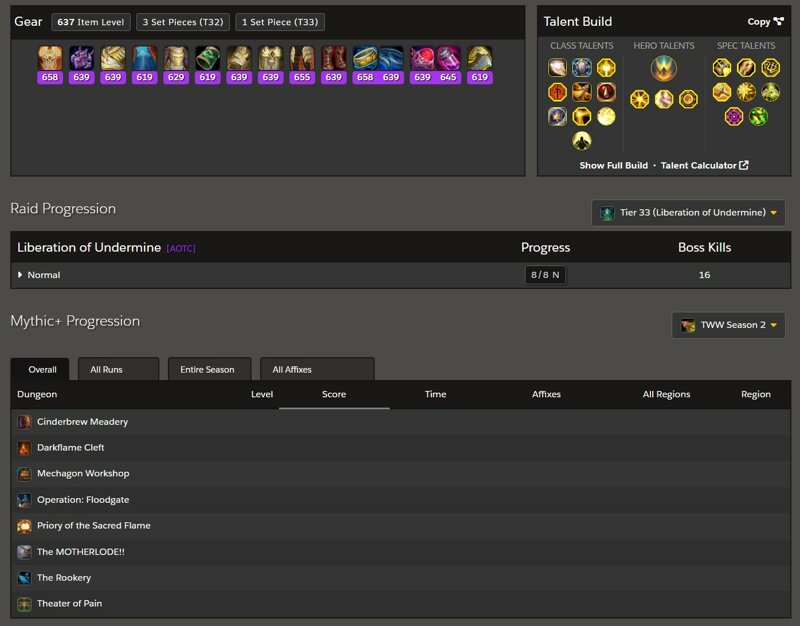
Task: Click the Priory of the Sacred Flame icon
Action: click(x=24, y=526)
